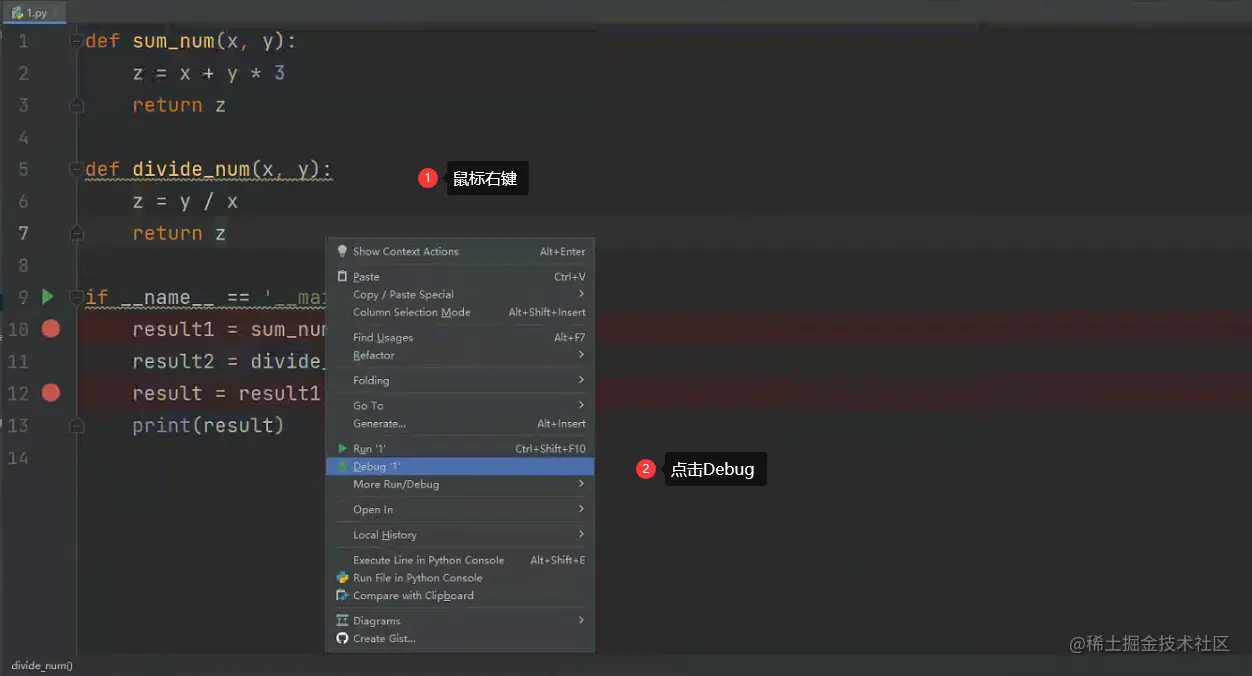Toggle the breakpoint on line 12
1252x676 pixels.
click(50, 393)
